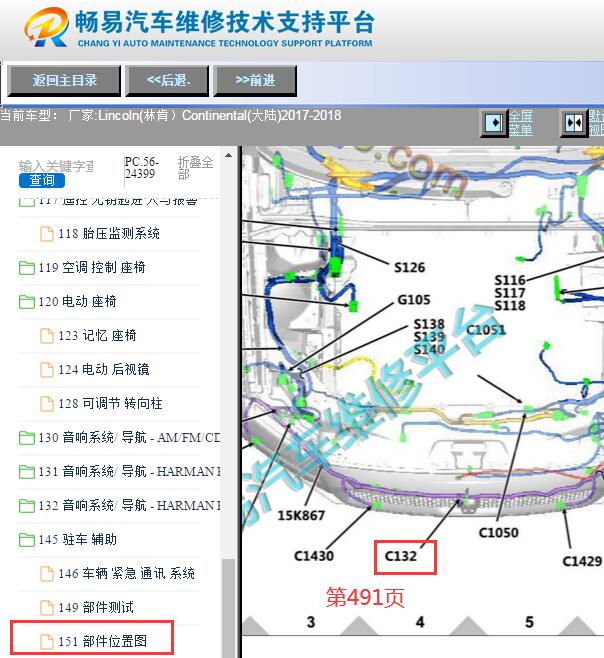Click the C1429 connector label
The image size is (604, 658).
click(x=582, y=561)
